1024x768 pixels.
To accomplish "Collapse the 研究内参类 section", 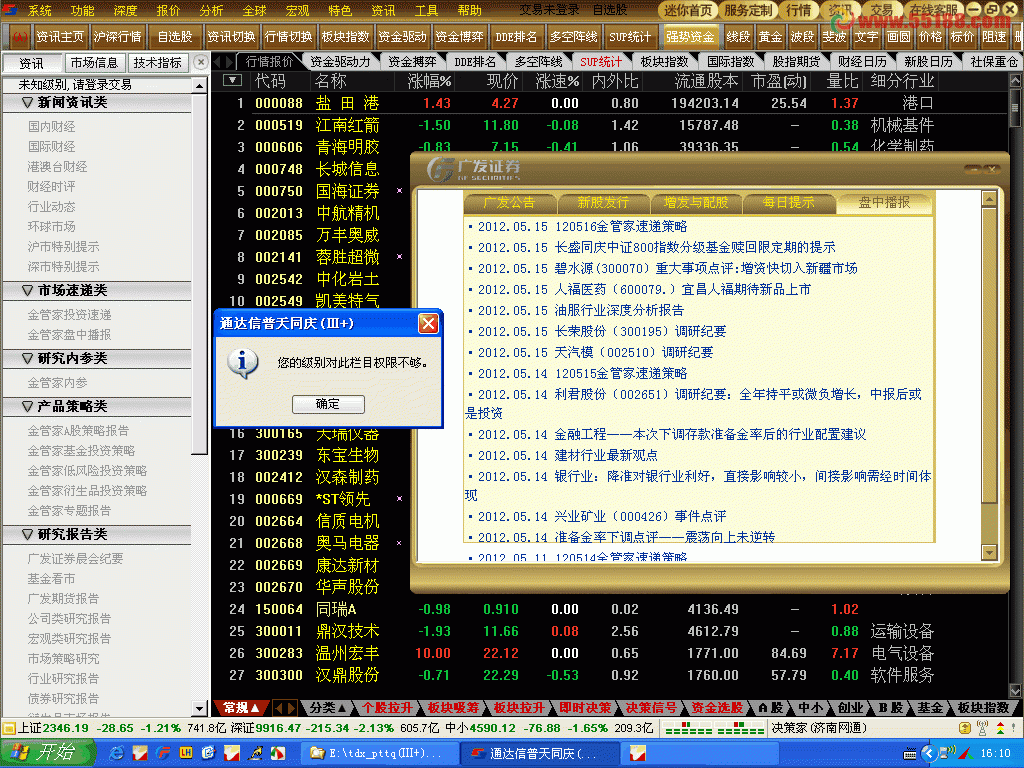I will [x=28, y=359].
